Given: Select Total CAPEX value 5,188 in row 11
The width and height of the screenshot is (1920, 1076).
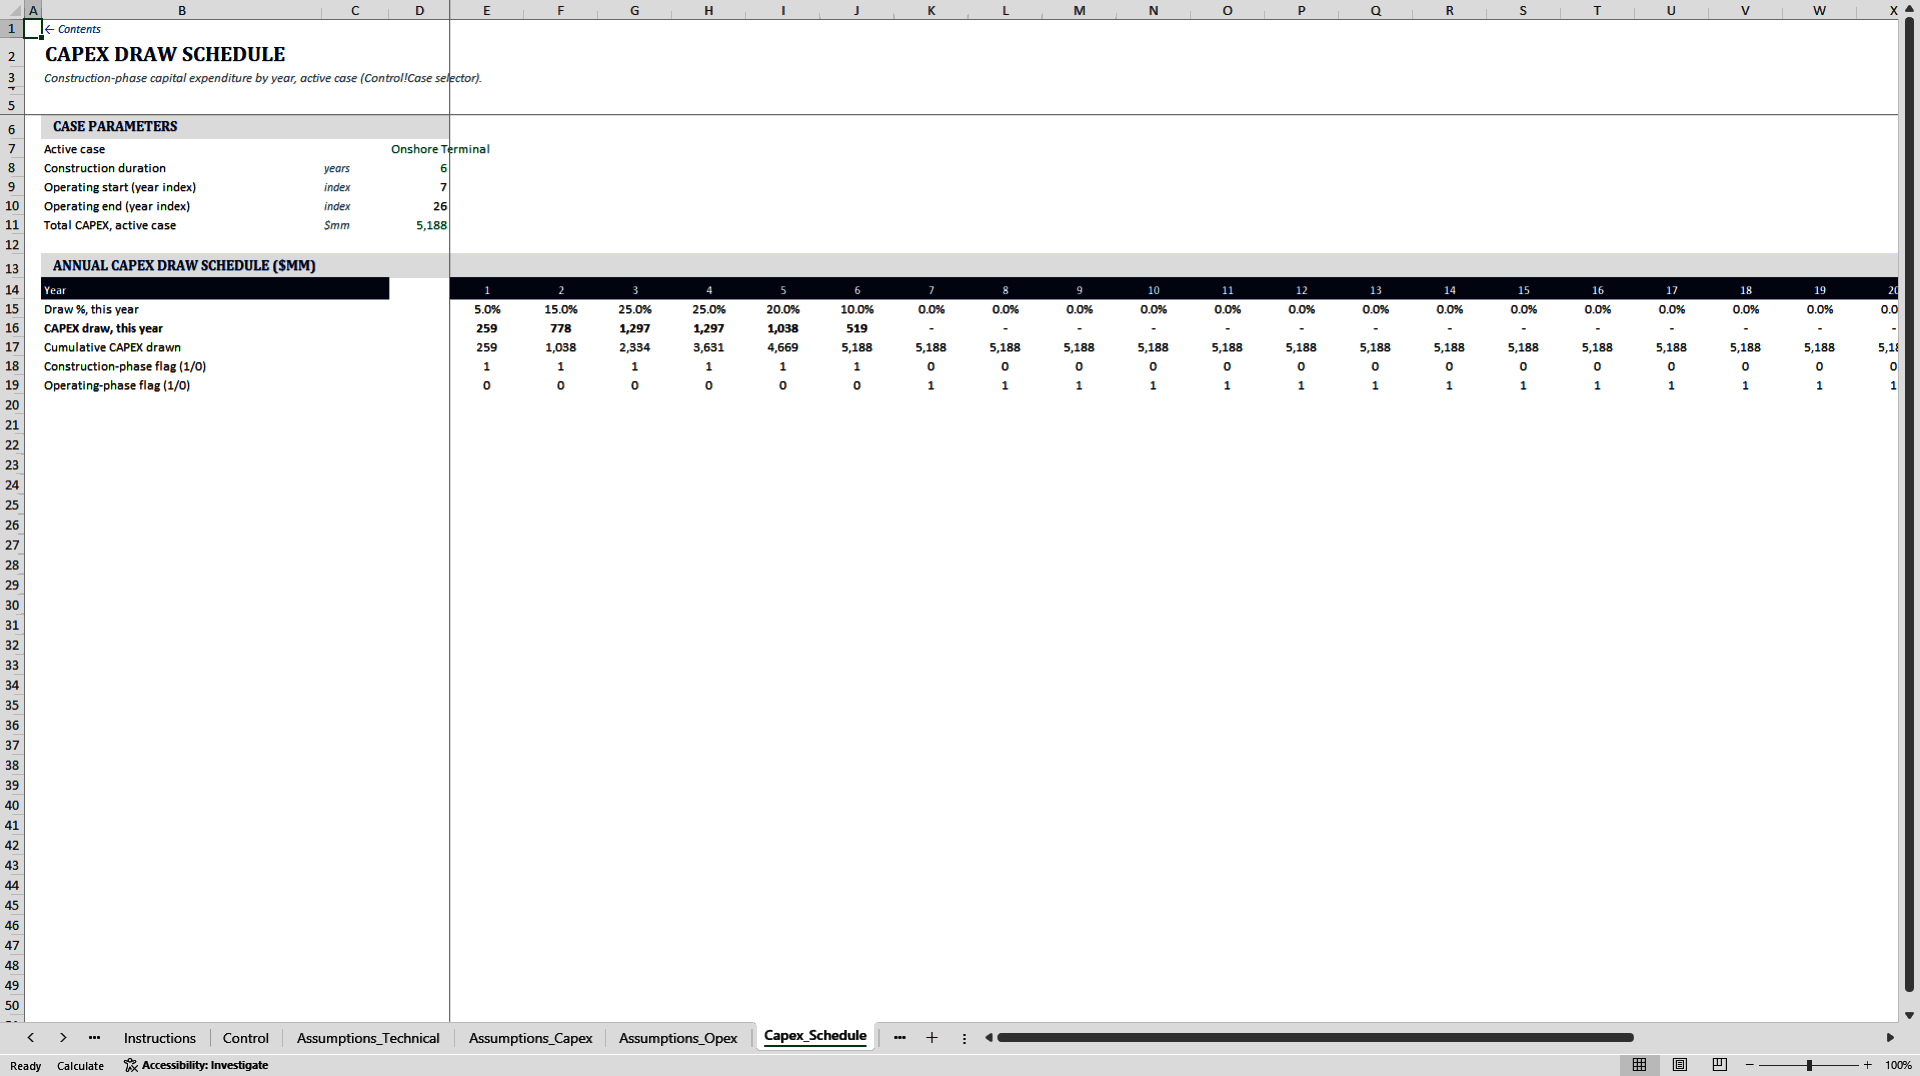Looking at the screenshot, I should click(x=419, y=225).
